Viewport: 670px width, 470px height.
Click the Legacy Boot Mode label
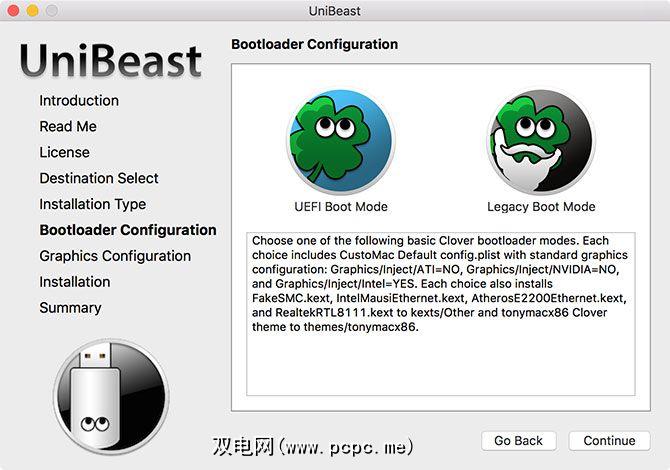pyautogui.click(x=541, y=207)
